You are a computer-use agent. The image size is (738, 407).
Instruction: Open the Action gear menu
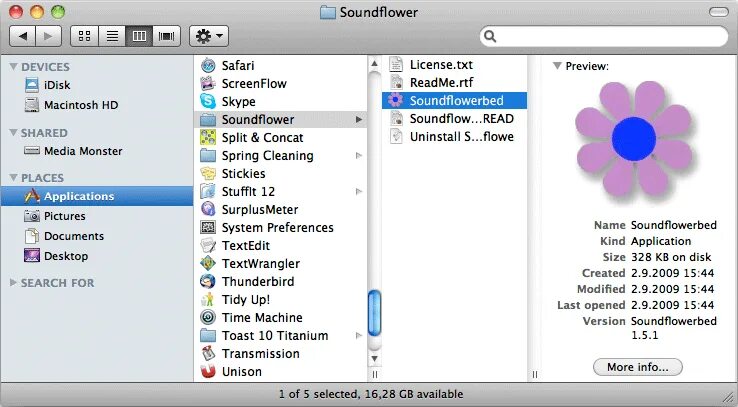[x=209, y=36]
